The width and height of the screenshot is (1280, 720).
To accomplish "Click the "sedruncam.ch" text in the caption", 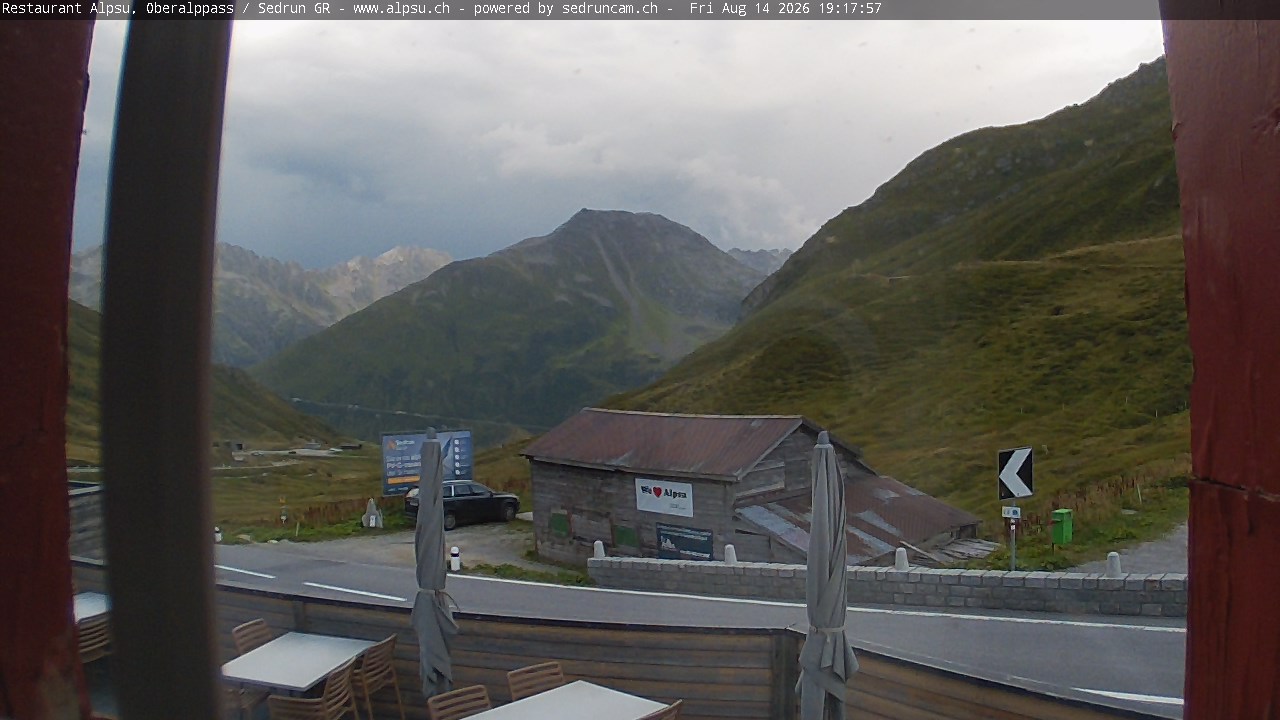I will coord(610,9).
